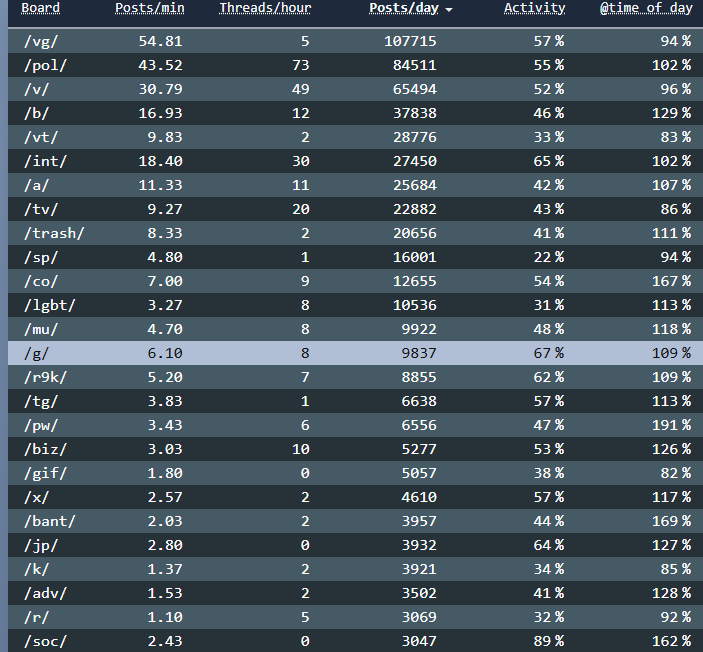Click time of day value 167 %
703x652 pixels.
pos(671,281)
